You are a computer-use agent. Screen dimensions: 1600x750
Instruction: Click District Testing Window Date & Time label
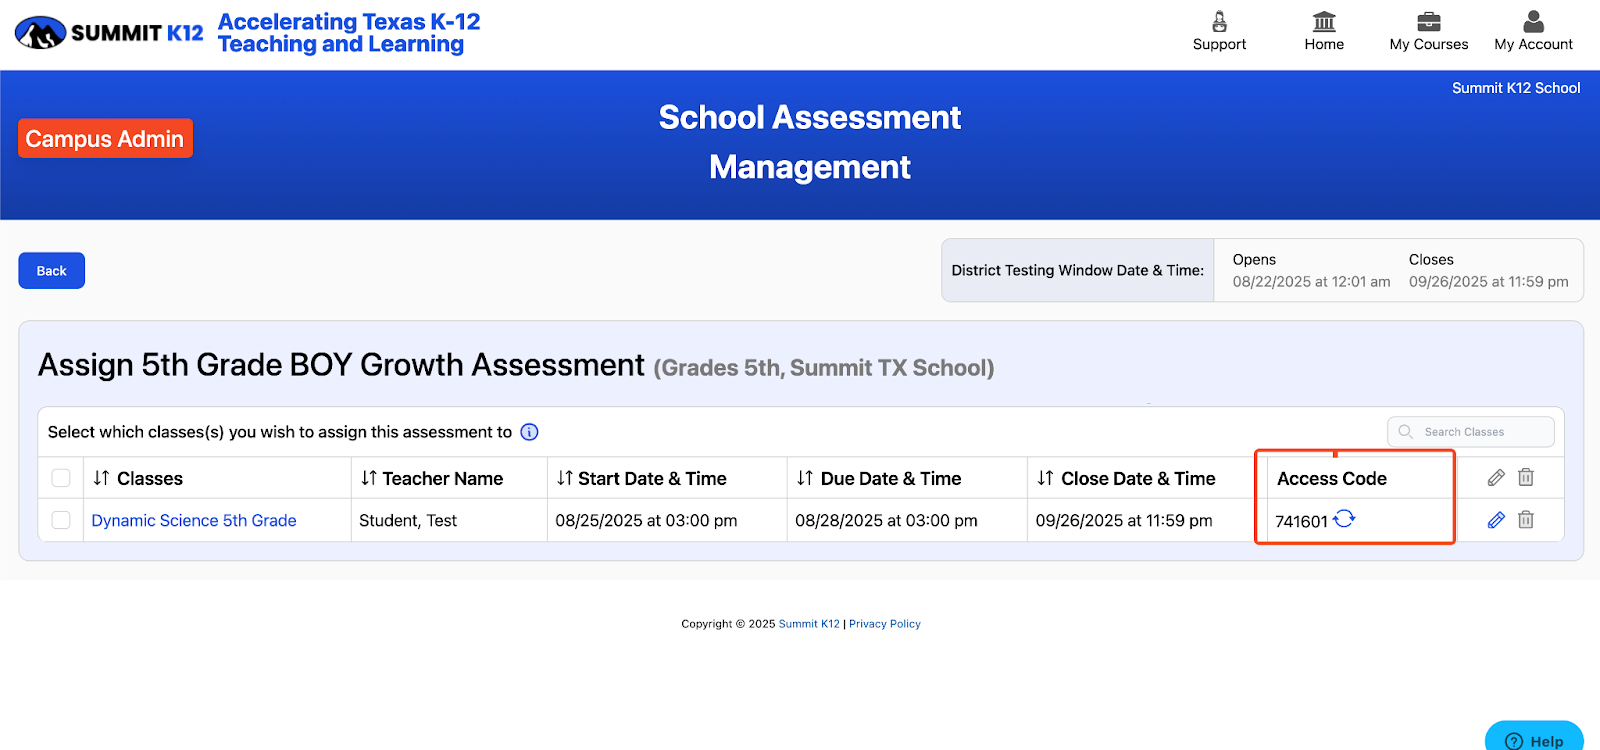[x=1077, y=270]
